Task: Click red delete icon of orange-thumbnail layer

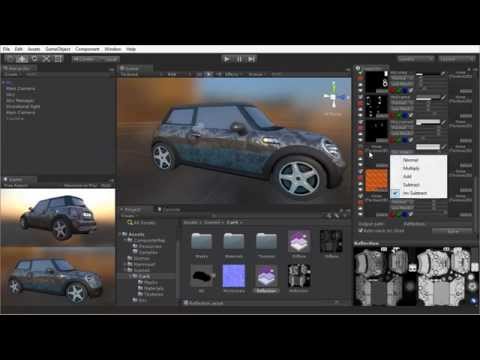Action: (360, 177)
